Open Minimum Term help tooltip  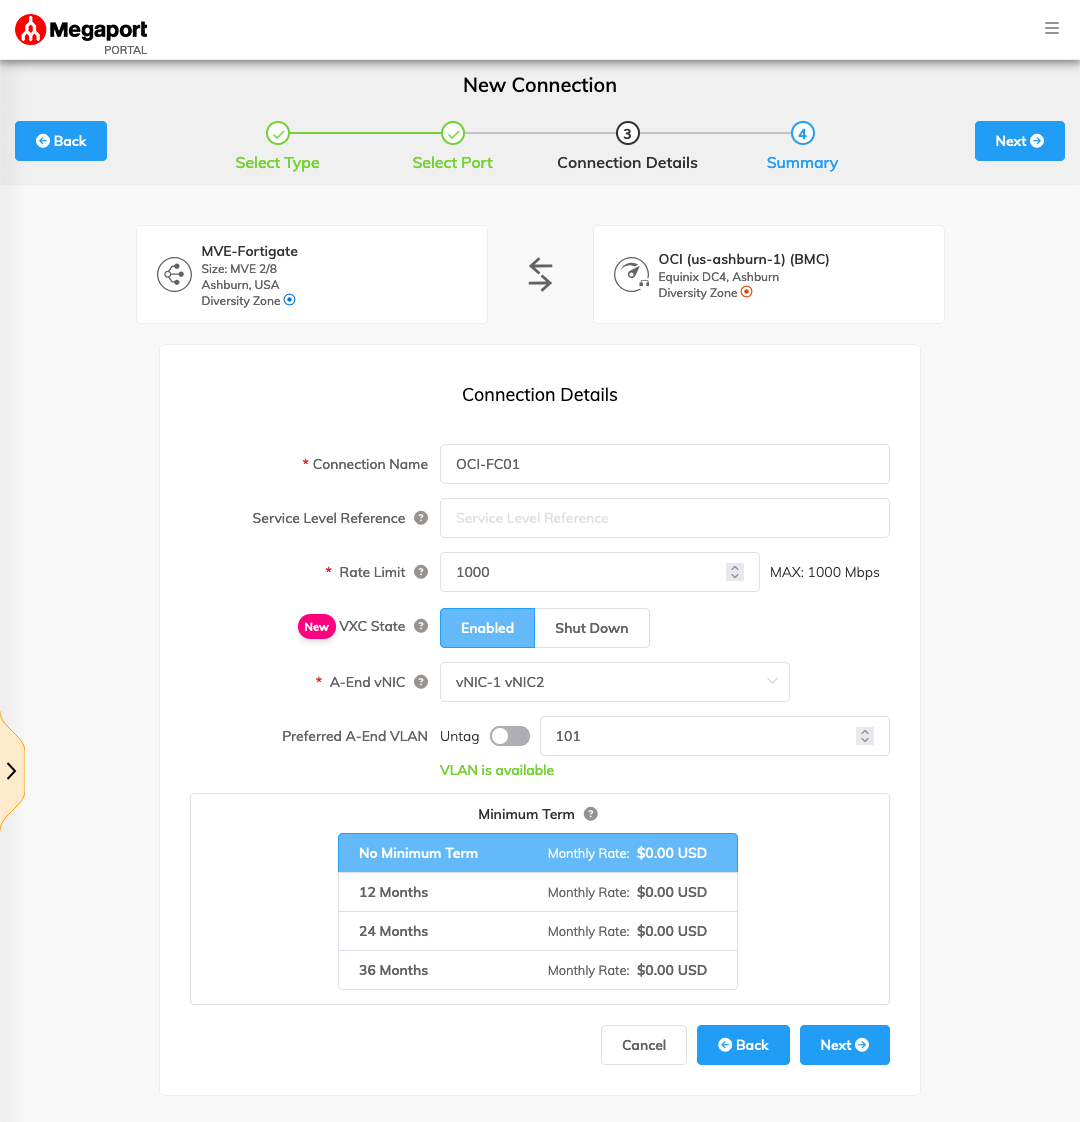590,814
